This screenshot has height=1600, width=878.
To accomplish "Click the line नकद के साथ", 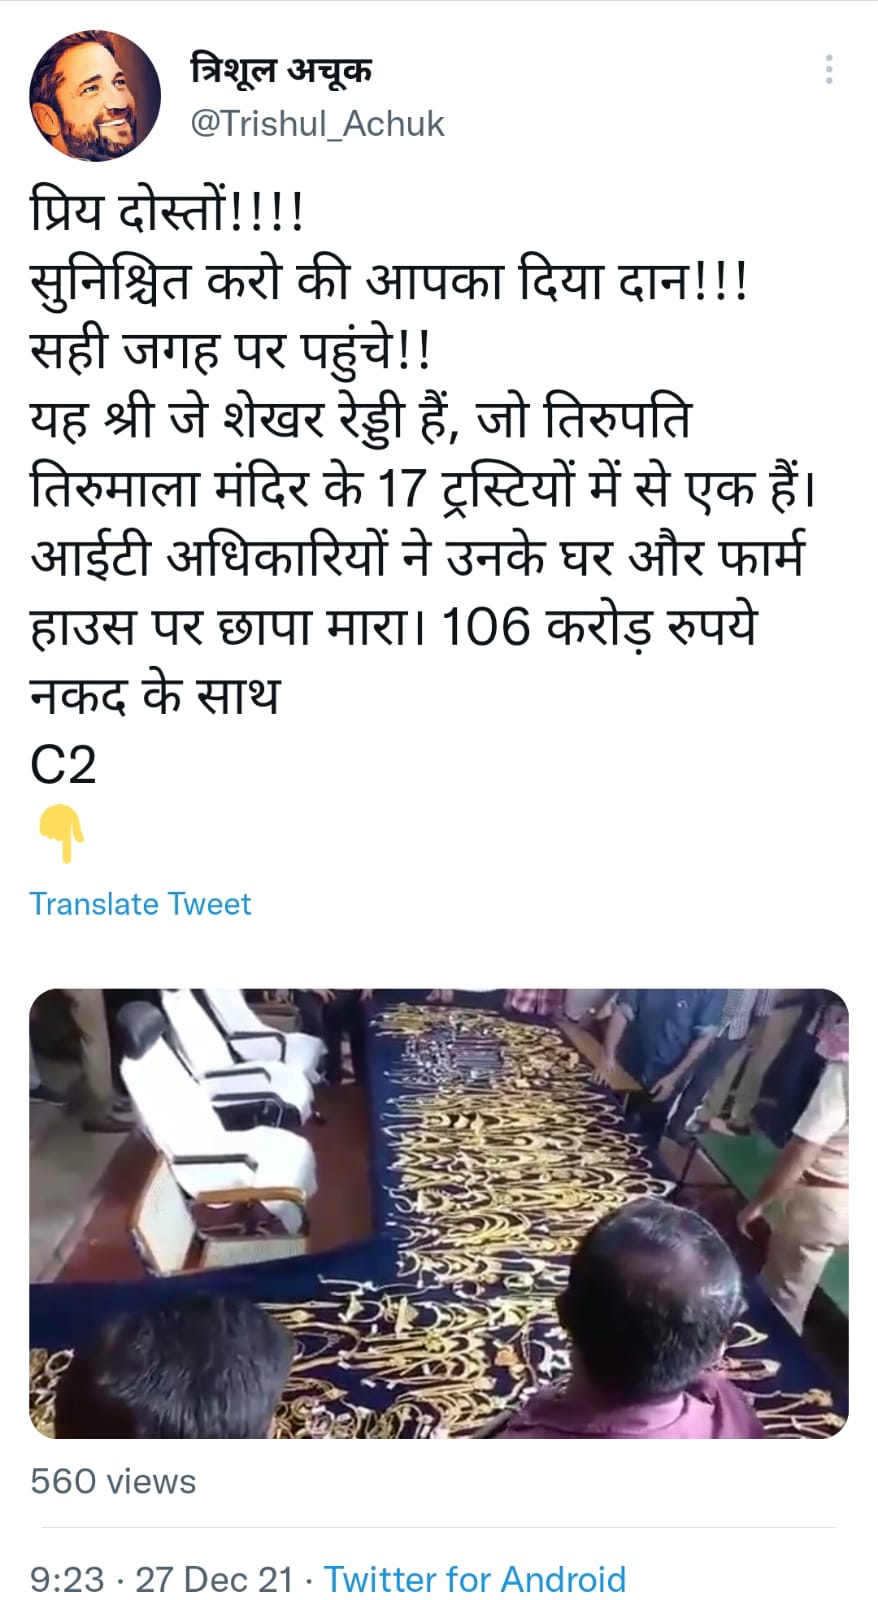I will pyautogui.click(x=154, y=696).
